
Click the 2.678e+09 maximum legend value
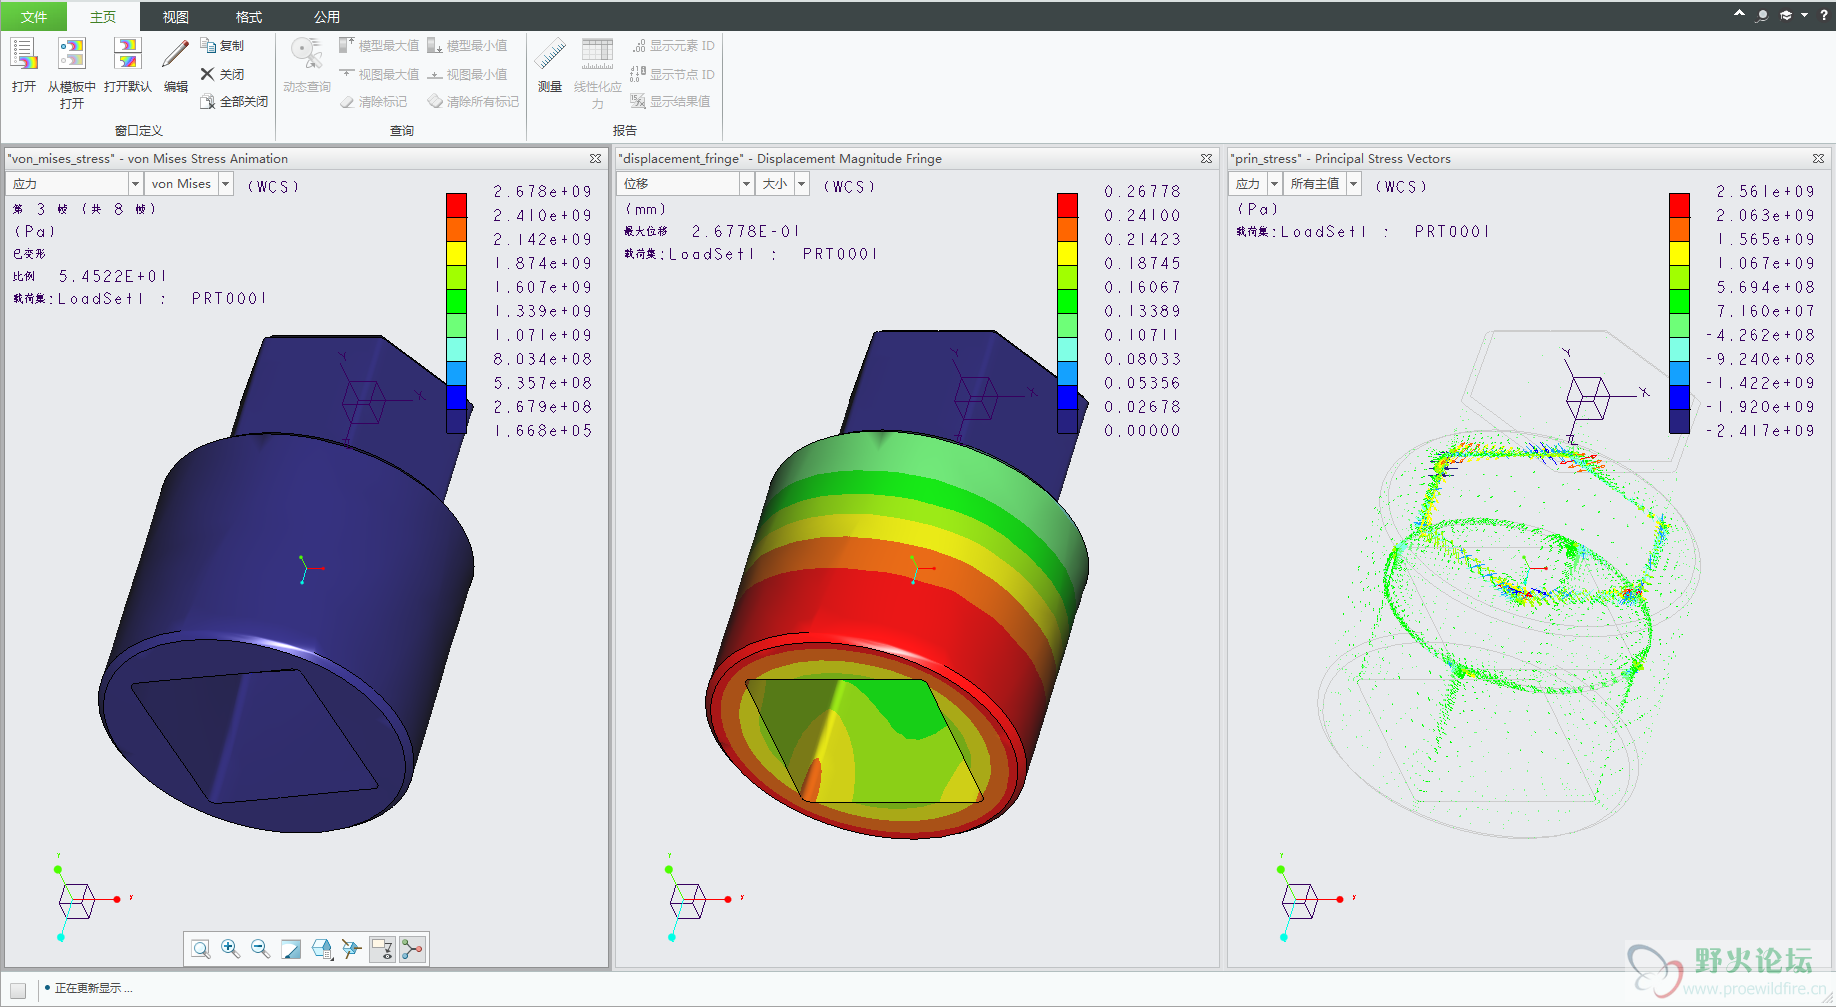tap(542, 191)
